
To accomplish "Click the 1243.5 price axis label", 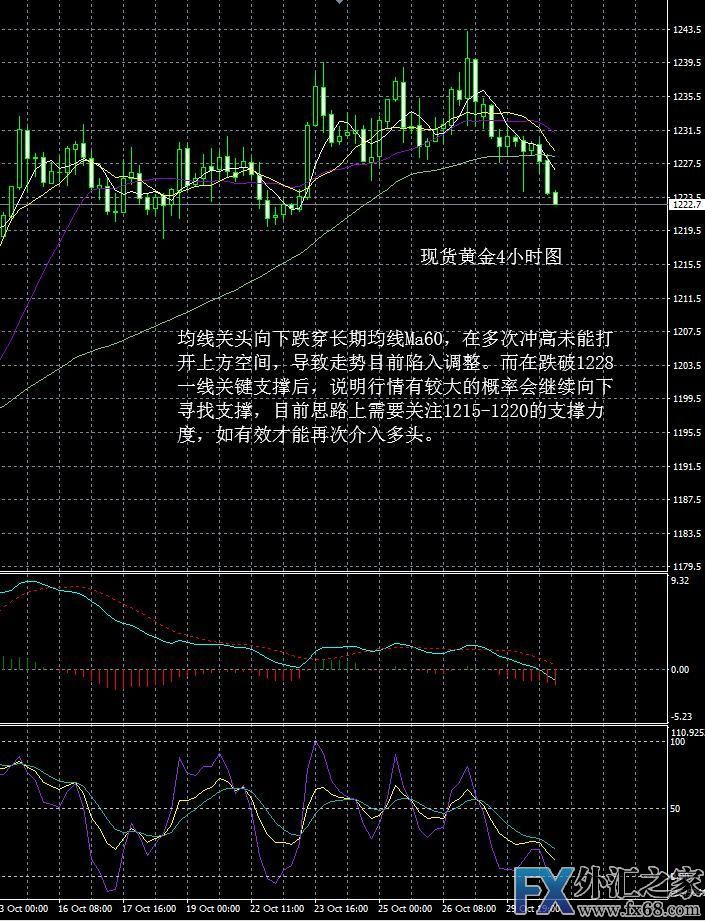I will pos(687,29).
